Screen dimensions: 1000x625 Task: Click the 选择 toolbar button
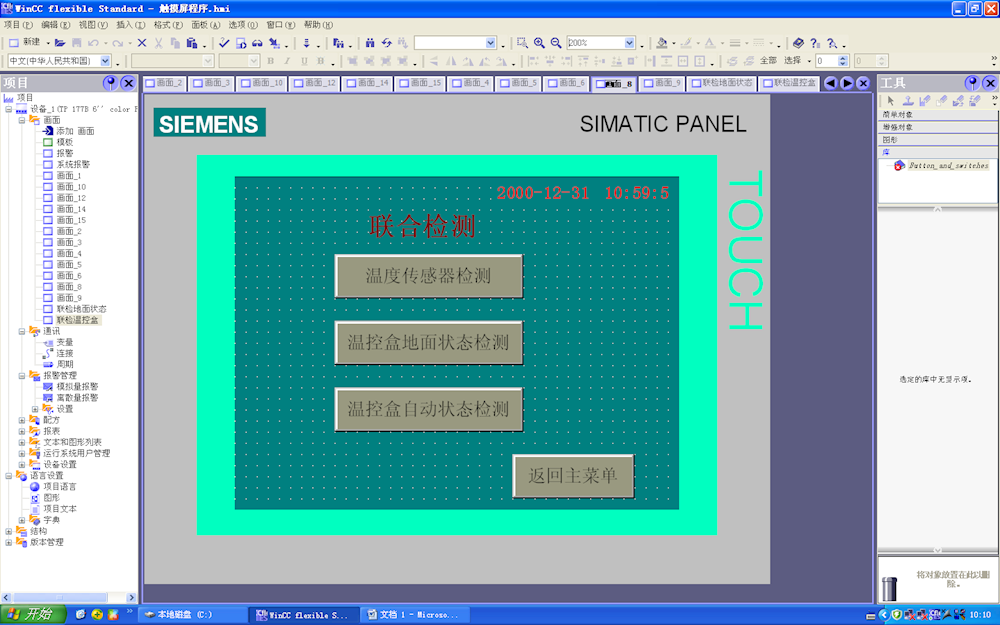point(793,61)
